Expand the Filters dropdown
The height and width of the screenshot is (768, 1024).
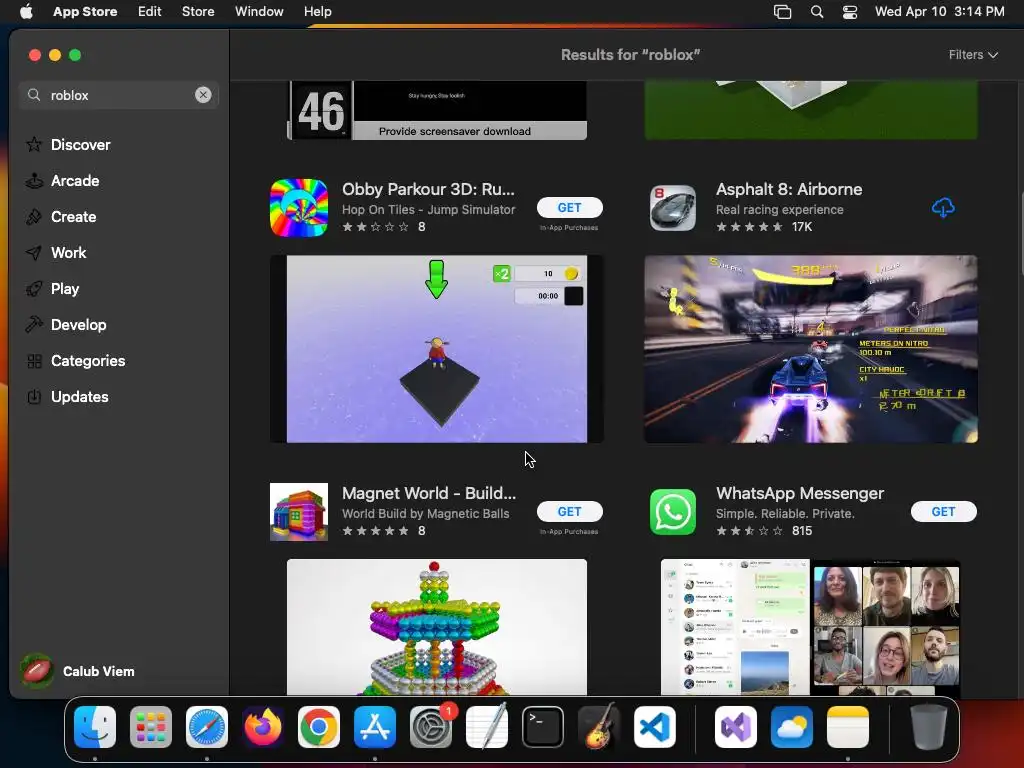click(973, 55)
